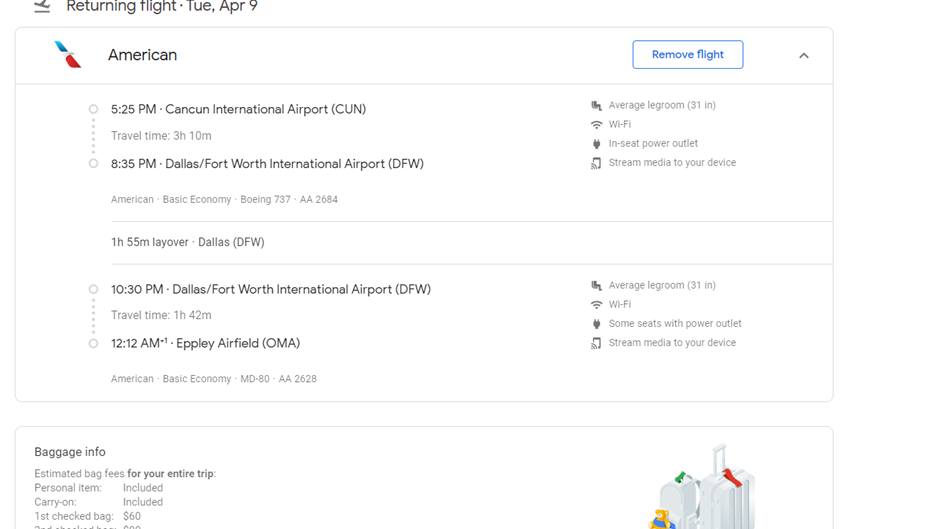The width and height of the screenshot is (937, 529).
Task: Click the 8:35 PM Dallas/Fort Worth arrival line
Action: tap(267, 164)
